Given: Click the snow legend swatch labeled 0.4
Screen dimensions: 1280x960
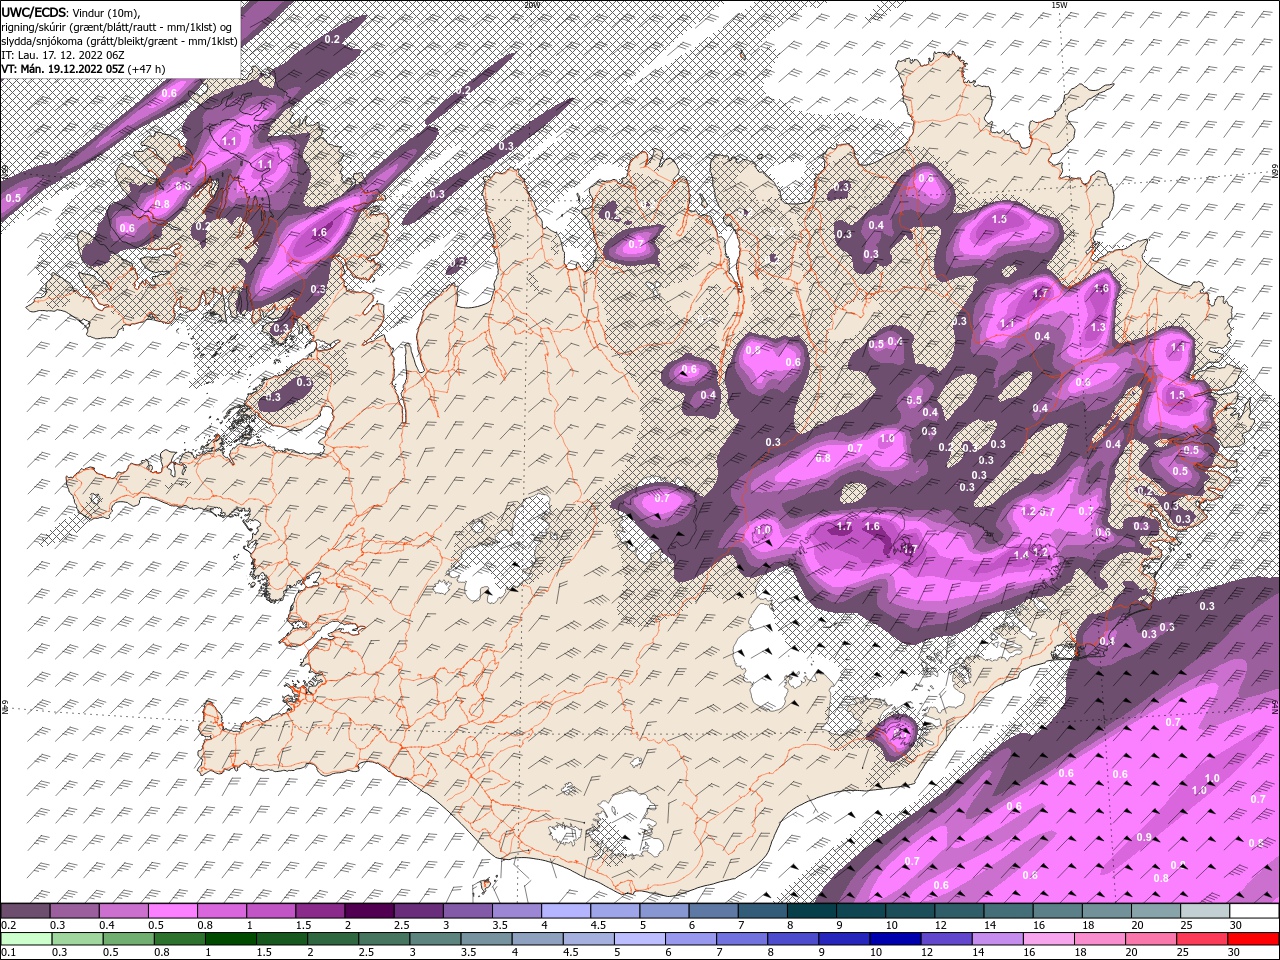Looking at the screenshot, I should point(124,911).
